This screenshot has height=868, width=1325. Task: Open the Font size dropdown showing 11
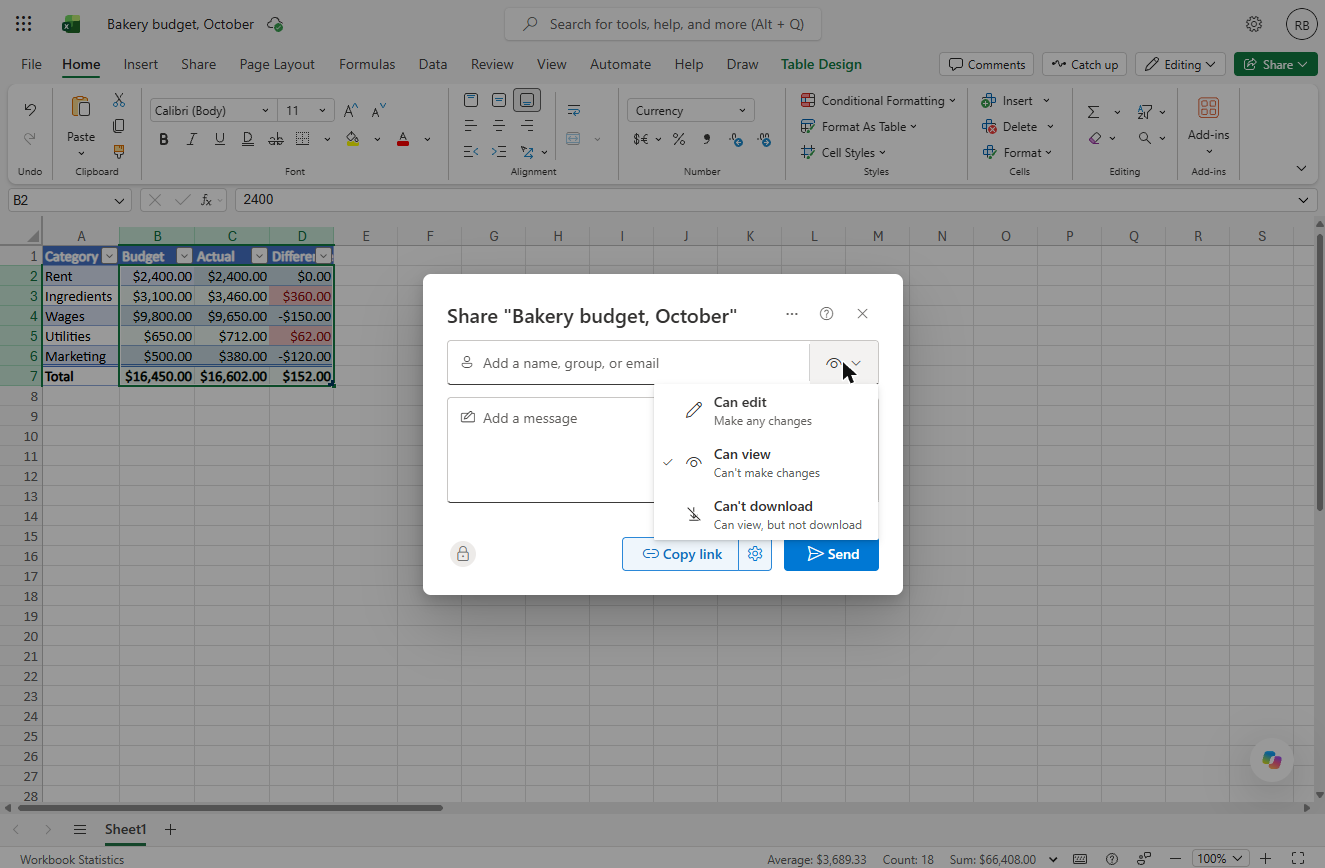(306, 111)
